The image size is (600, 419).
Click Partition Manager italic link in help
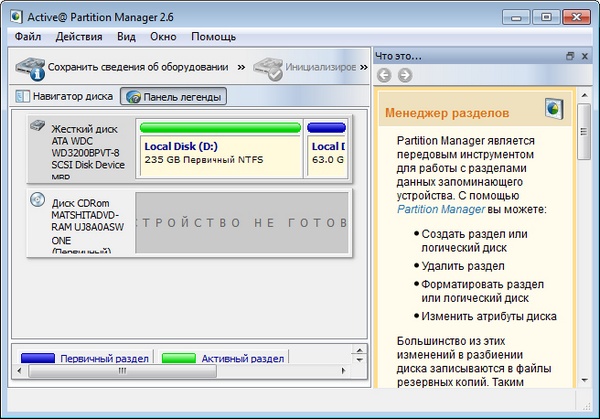tap(441, 209)
